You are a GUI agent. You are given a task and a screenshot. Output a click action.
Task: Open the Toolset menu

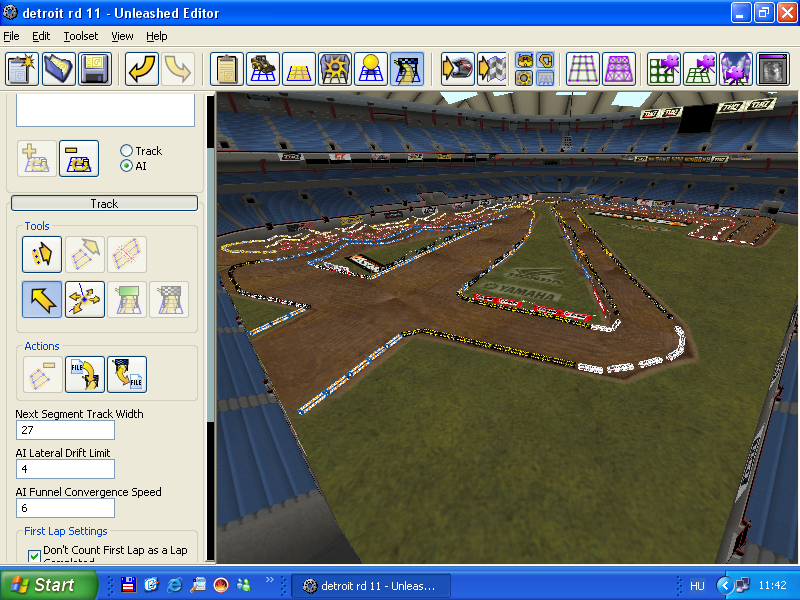81,36
